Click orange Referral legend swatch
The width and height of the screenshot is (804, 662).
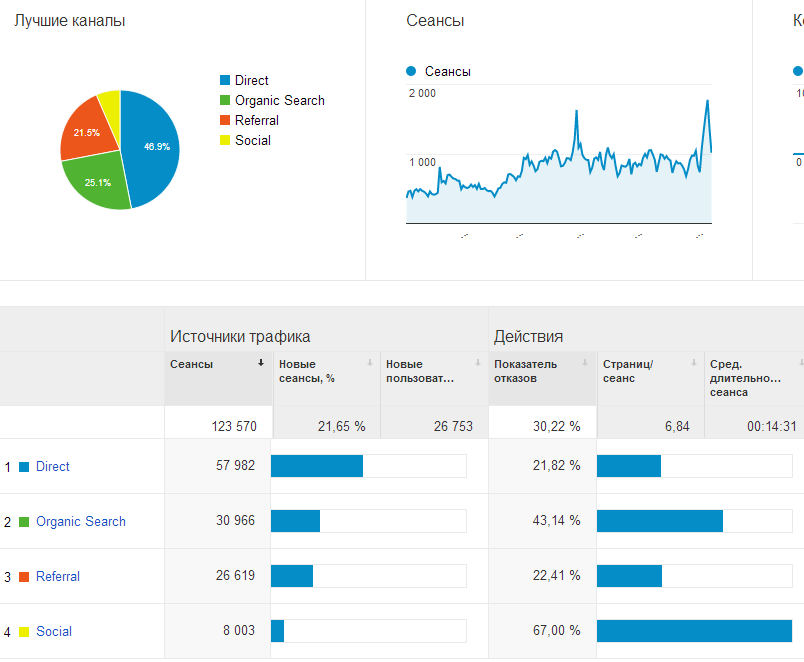225,121
